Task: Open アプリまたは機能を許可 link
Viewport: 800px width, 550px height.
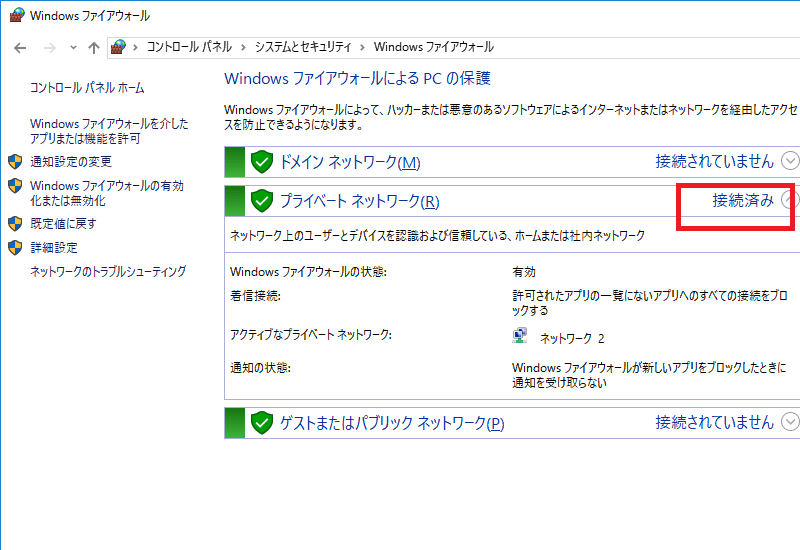Action: pos(109,131)
